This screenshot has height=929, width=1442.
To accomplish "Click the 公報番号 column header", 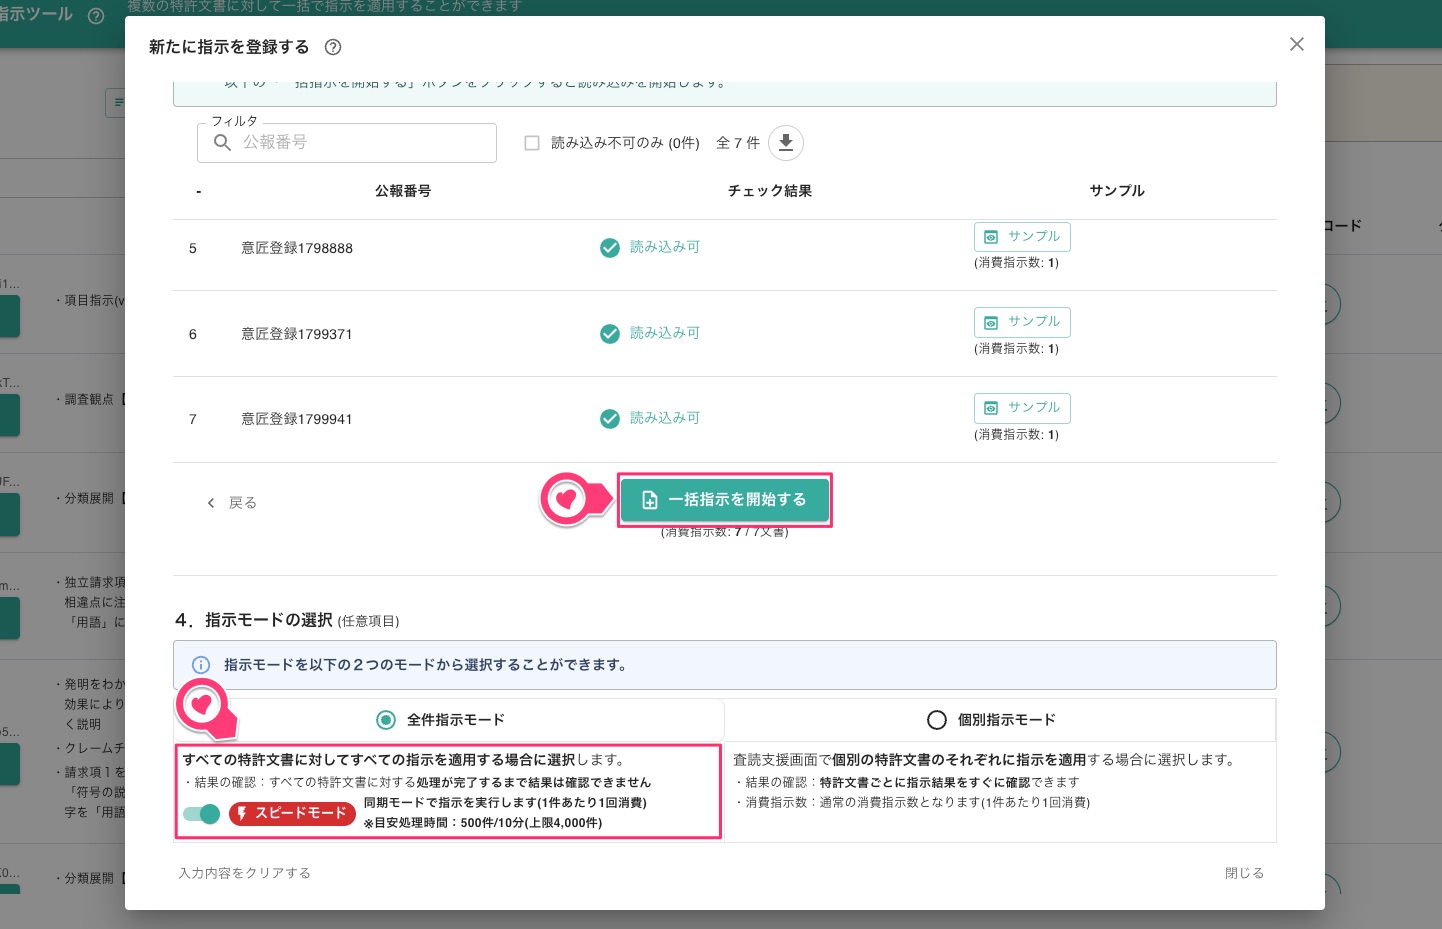I will (x=403, y=191).
